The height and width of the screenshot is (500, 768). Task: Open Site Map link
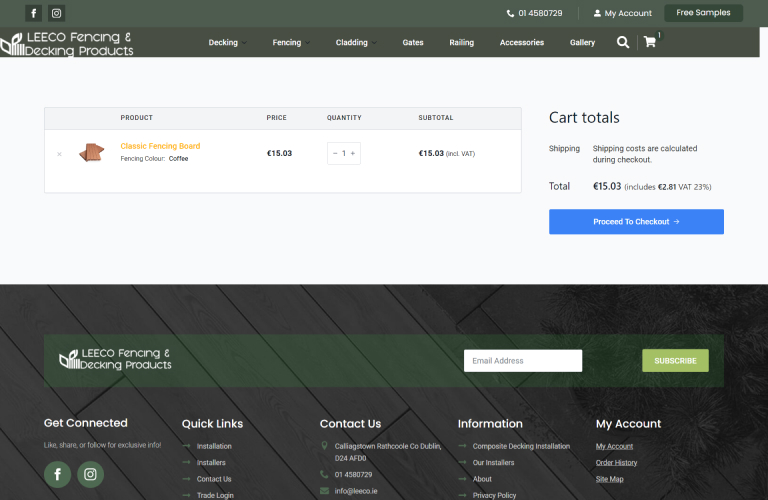[x=609, y=479]
